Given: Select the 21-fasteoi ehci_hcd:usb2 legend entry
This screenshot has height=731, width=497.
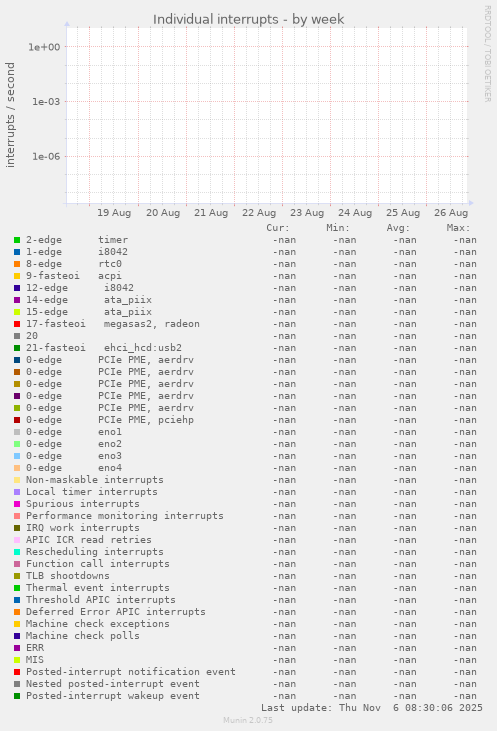Looking at the screenshot, I should coord(104,348).
